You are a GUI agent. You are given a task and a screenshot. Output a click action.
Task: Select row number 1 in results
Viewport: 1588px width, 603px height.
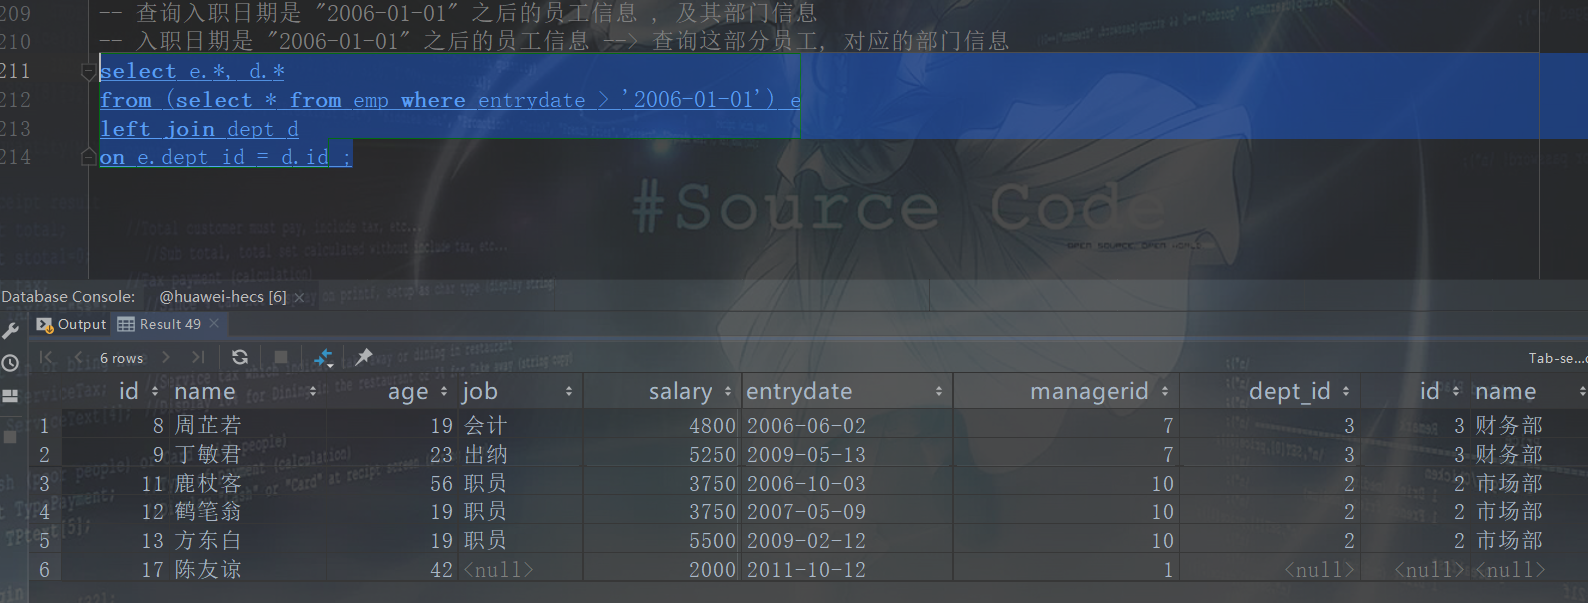click(x=44, y=426)
